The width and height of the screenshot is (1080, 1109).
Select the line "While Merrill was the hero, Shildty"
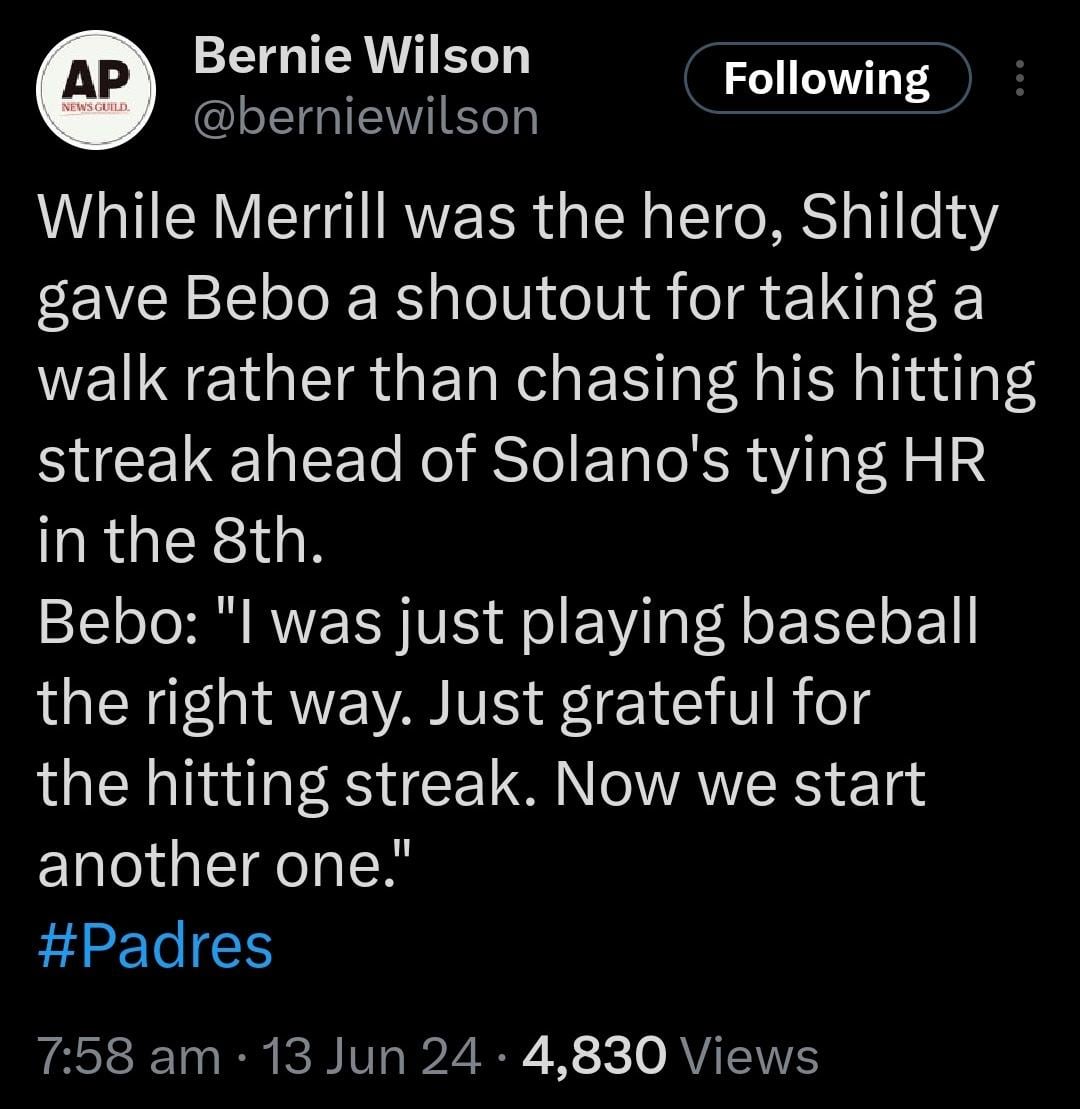[518, 217]
